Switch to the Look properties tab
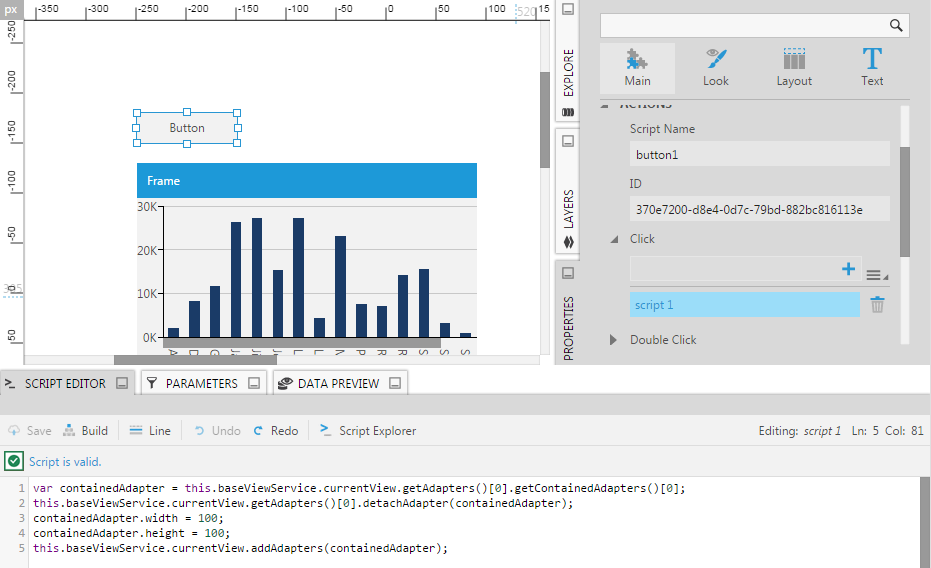Viewport: 931px width, 568px height. click(715, 68)
